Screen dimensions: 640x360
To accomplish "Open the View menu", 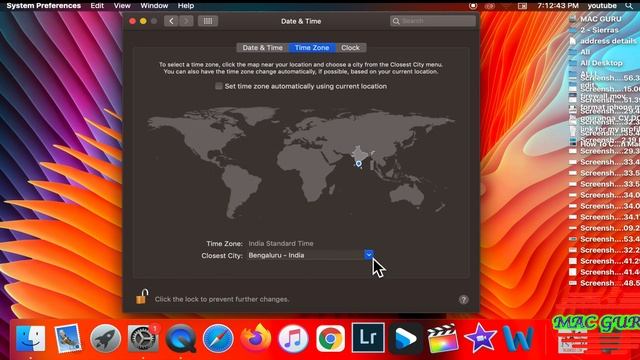I will pos(122,6).
